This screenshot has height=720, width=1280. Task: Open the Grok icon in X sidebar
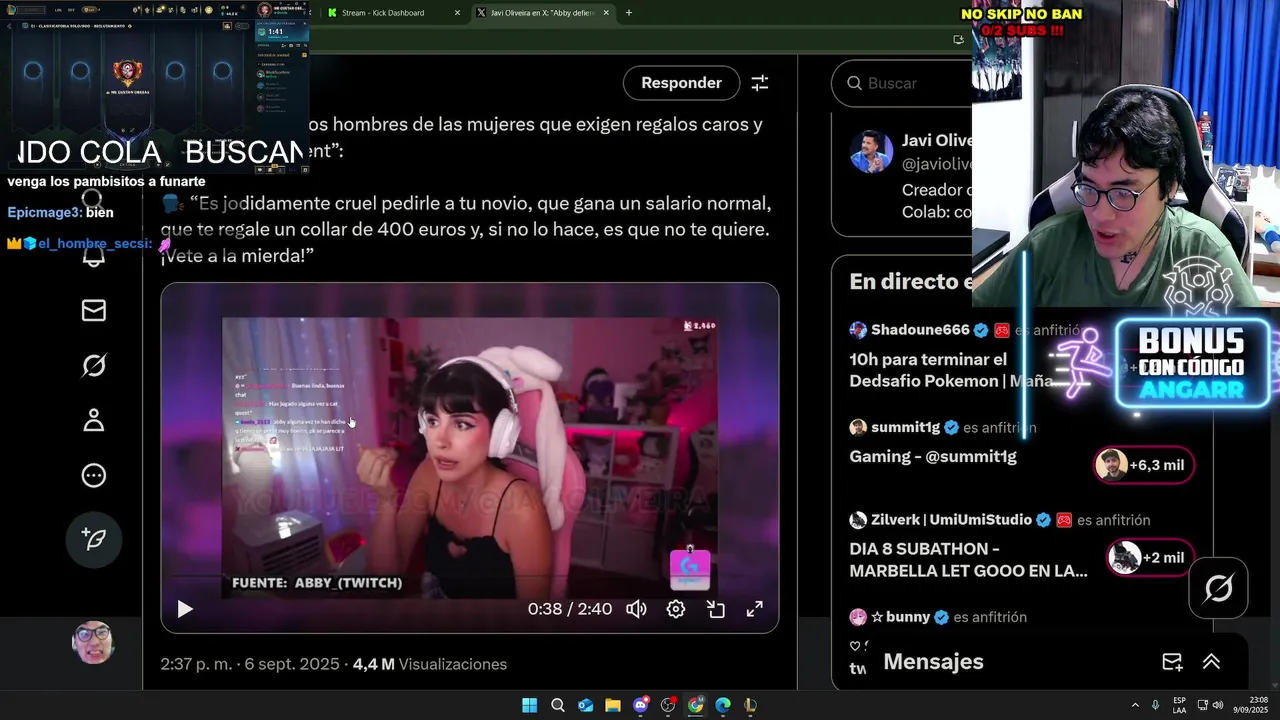(93, 366)
